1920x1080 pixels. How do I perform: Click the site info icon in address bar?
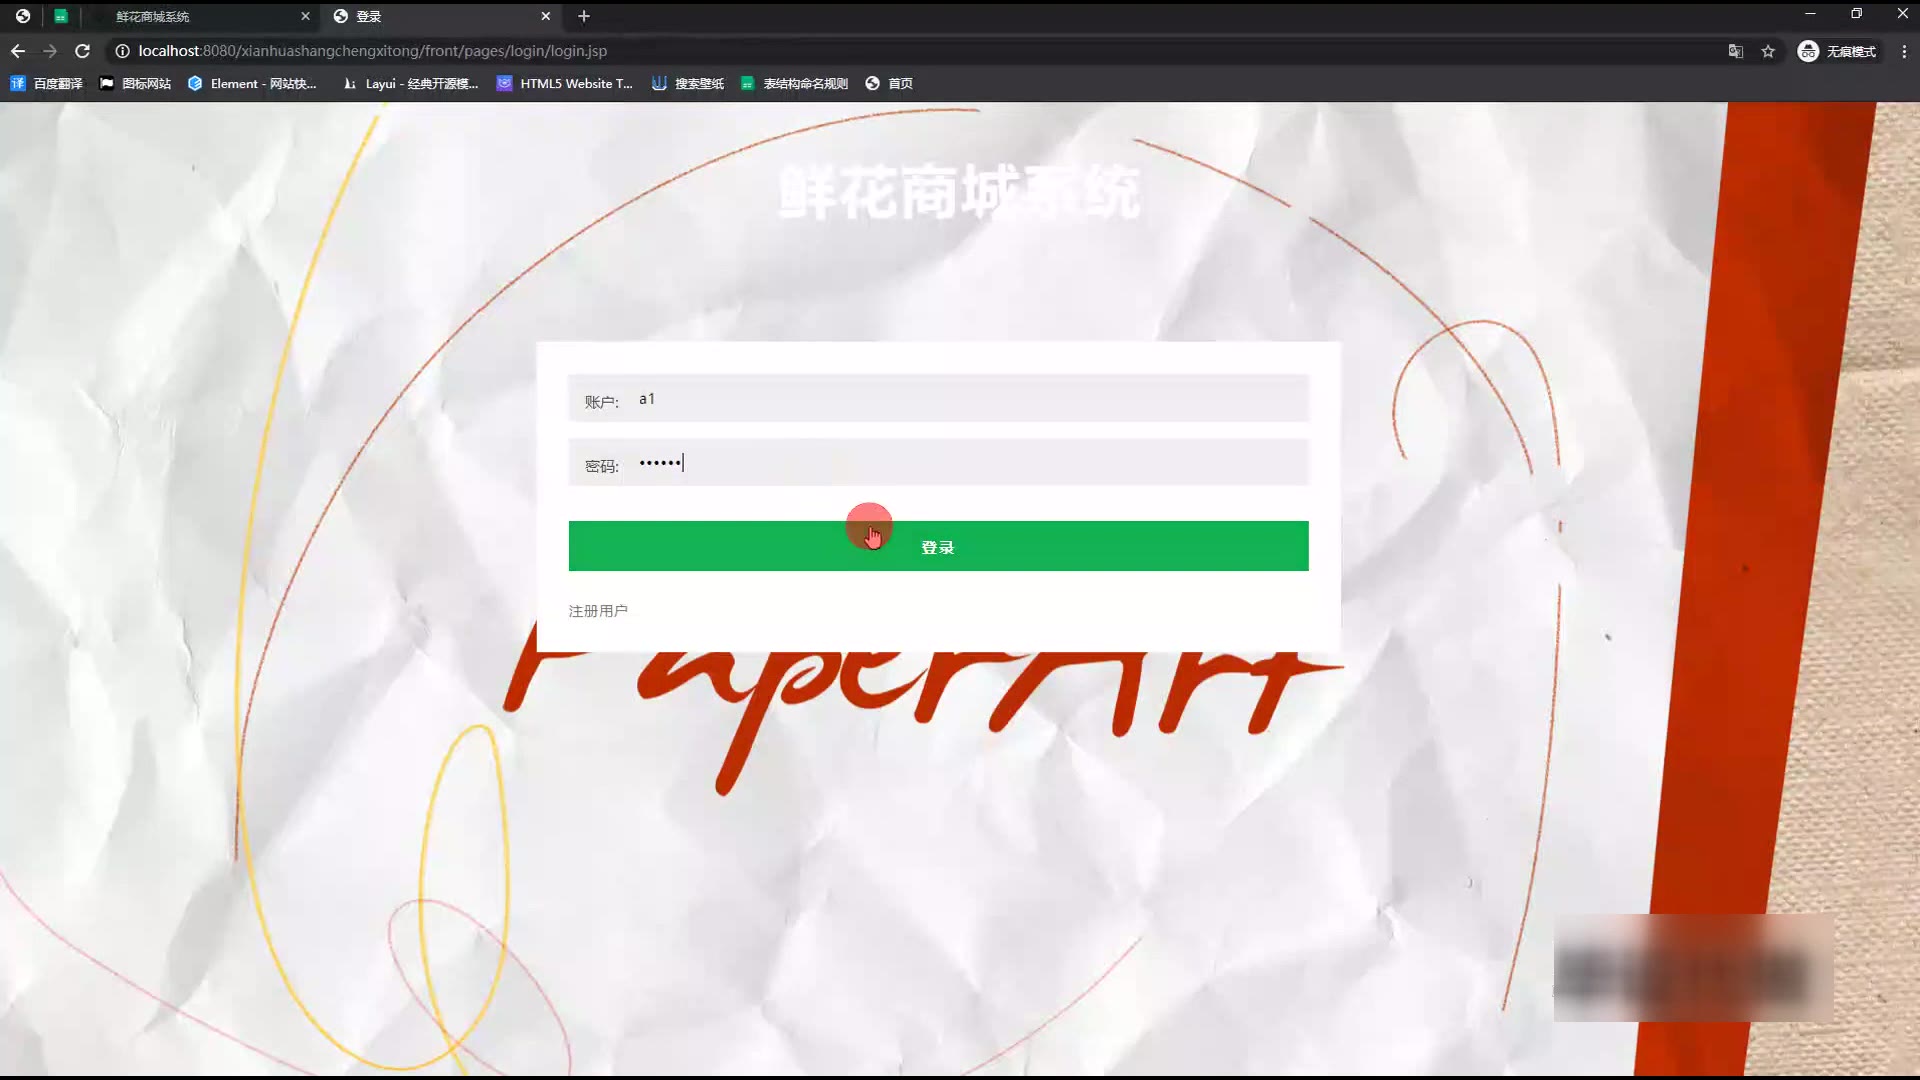[x=122, y=51]
